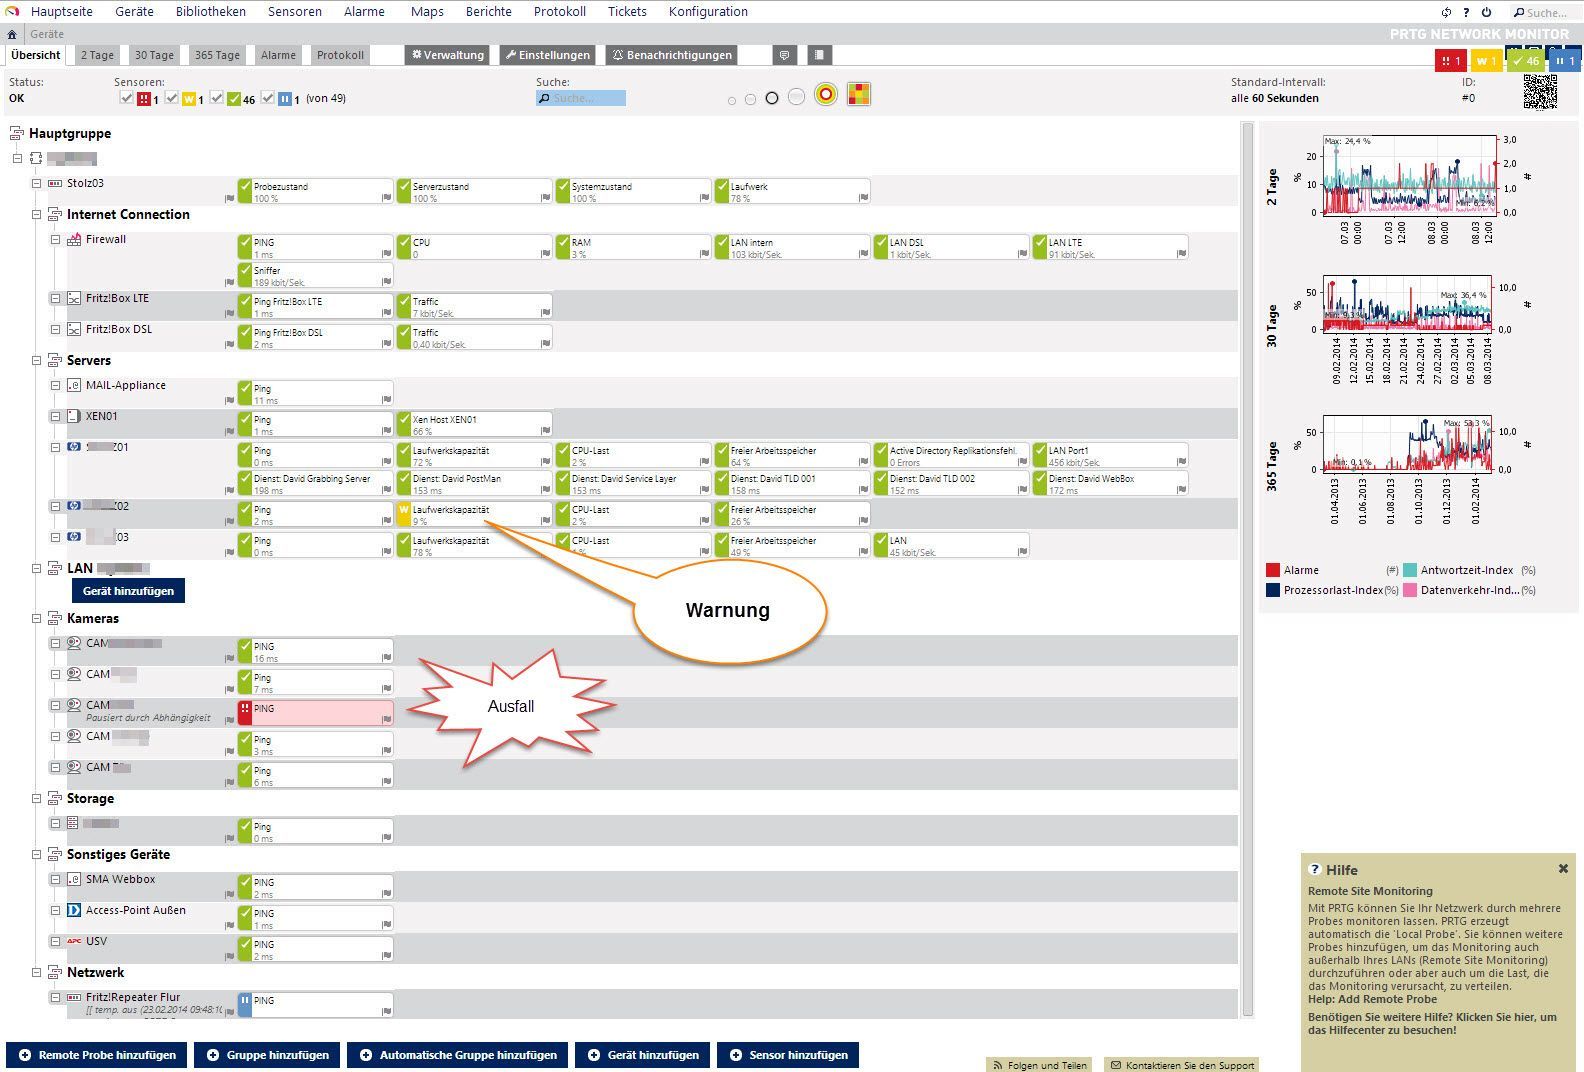Screen dimensions: 1584x1072
Task: Collapse the Firewall device row
Action: click(x=56, y=240)
